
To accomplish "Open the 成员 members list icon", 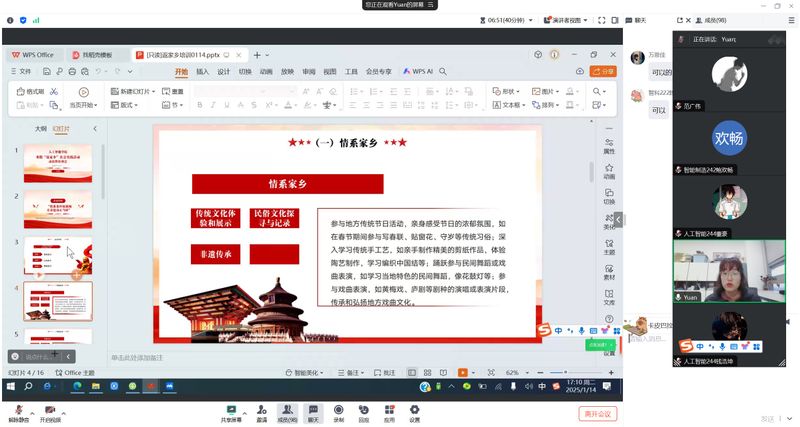I will coord(287,410).
